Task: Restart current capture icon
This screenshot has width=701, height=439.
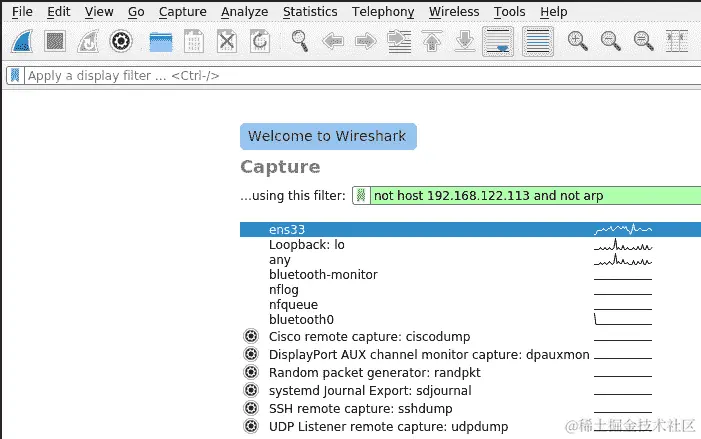Action: click(88, 42)
